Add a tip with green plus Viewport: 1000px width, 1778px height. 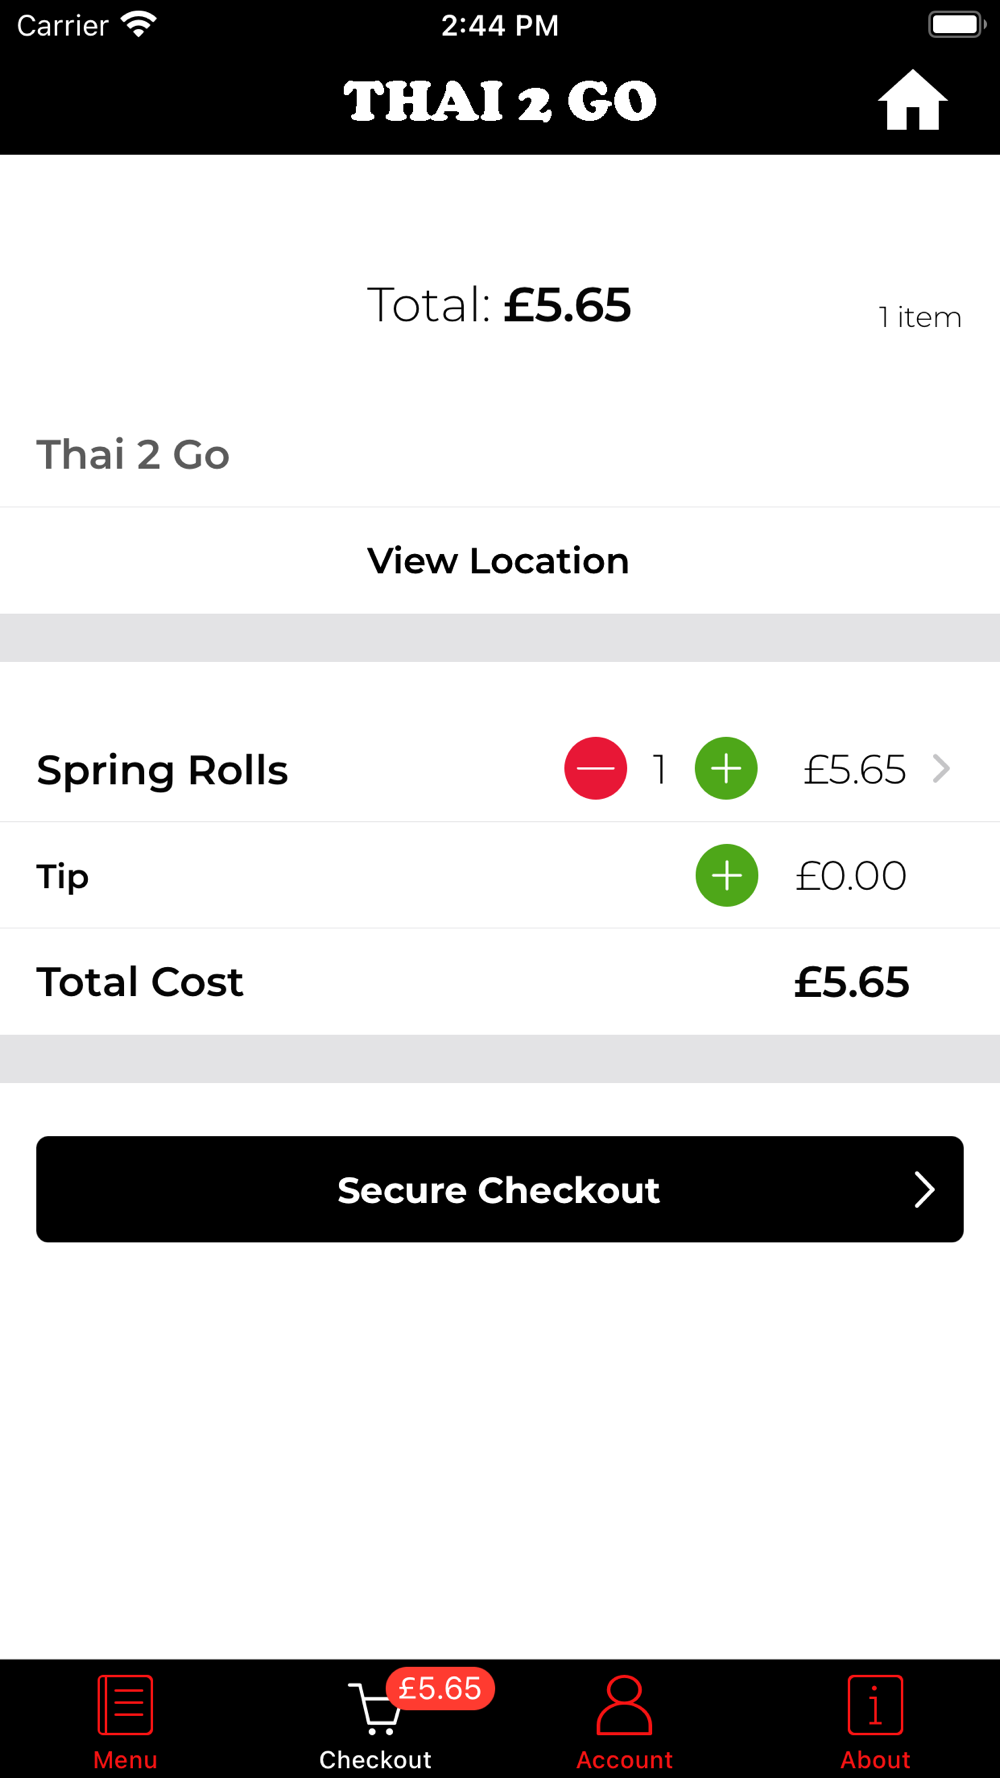tap(727, 875)
